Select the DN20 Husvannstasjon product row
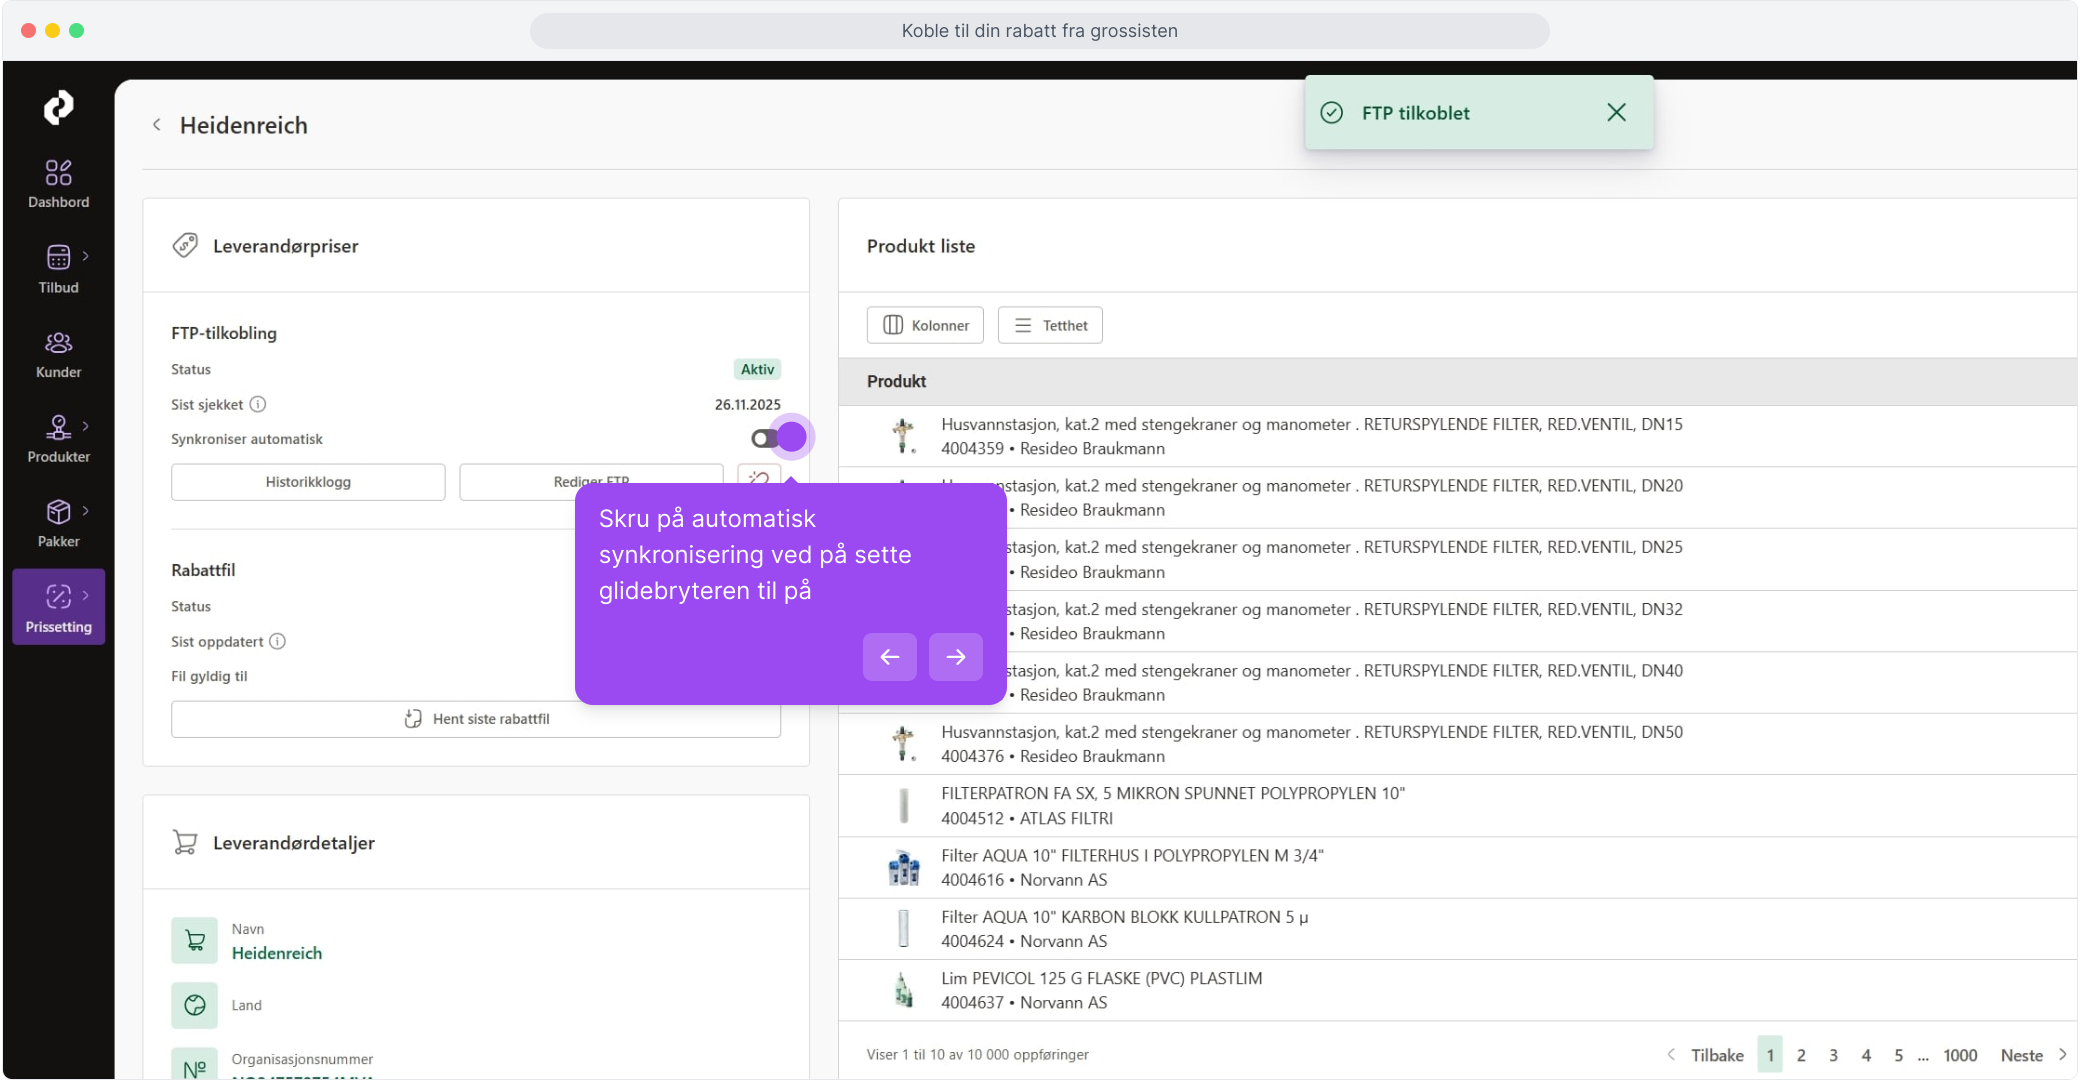Screen dimensions: 2080x1080 [1458, 497]
